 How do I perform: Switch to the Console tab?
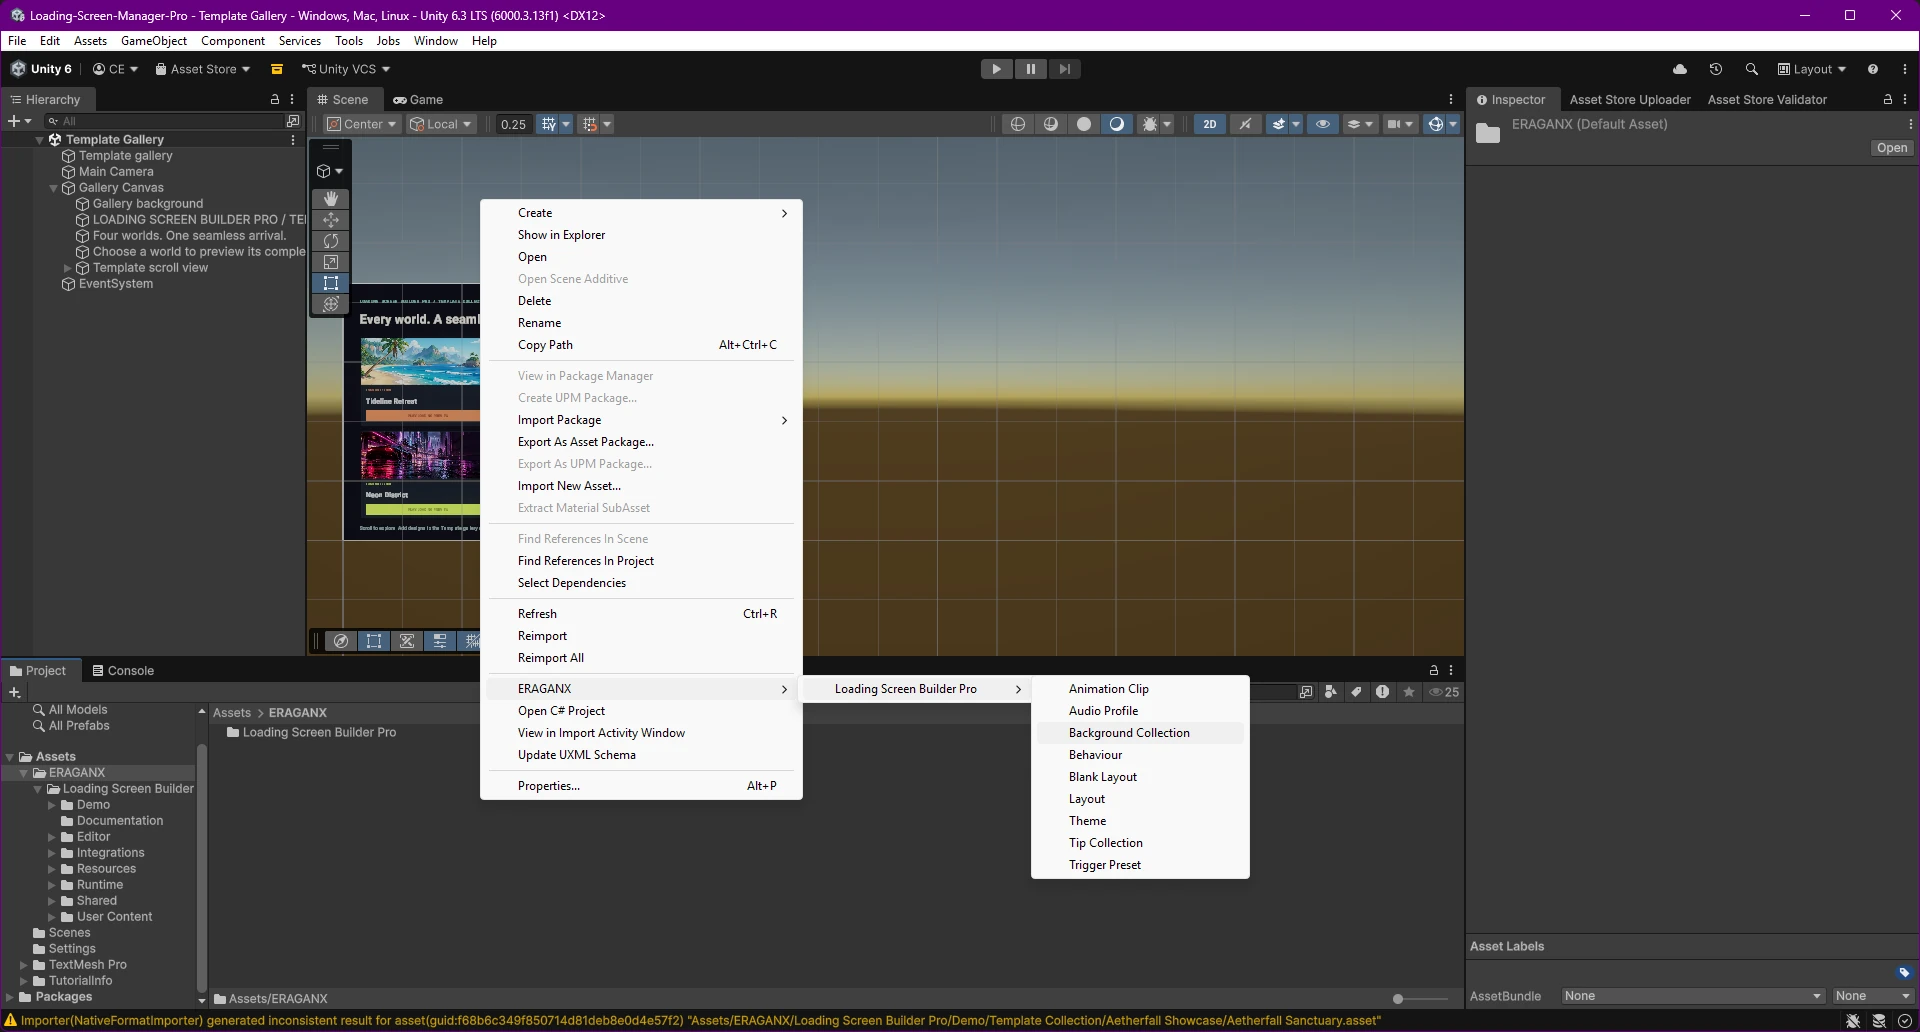122,670
